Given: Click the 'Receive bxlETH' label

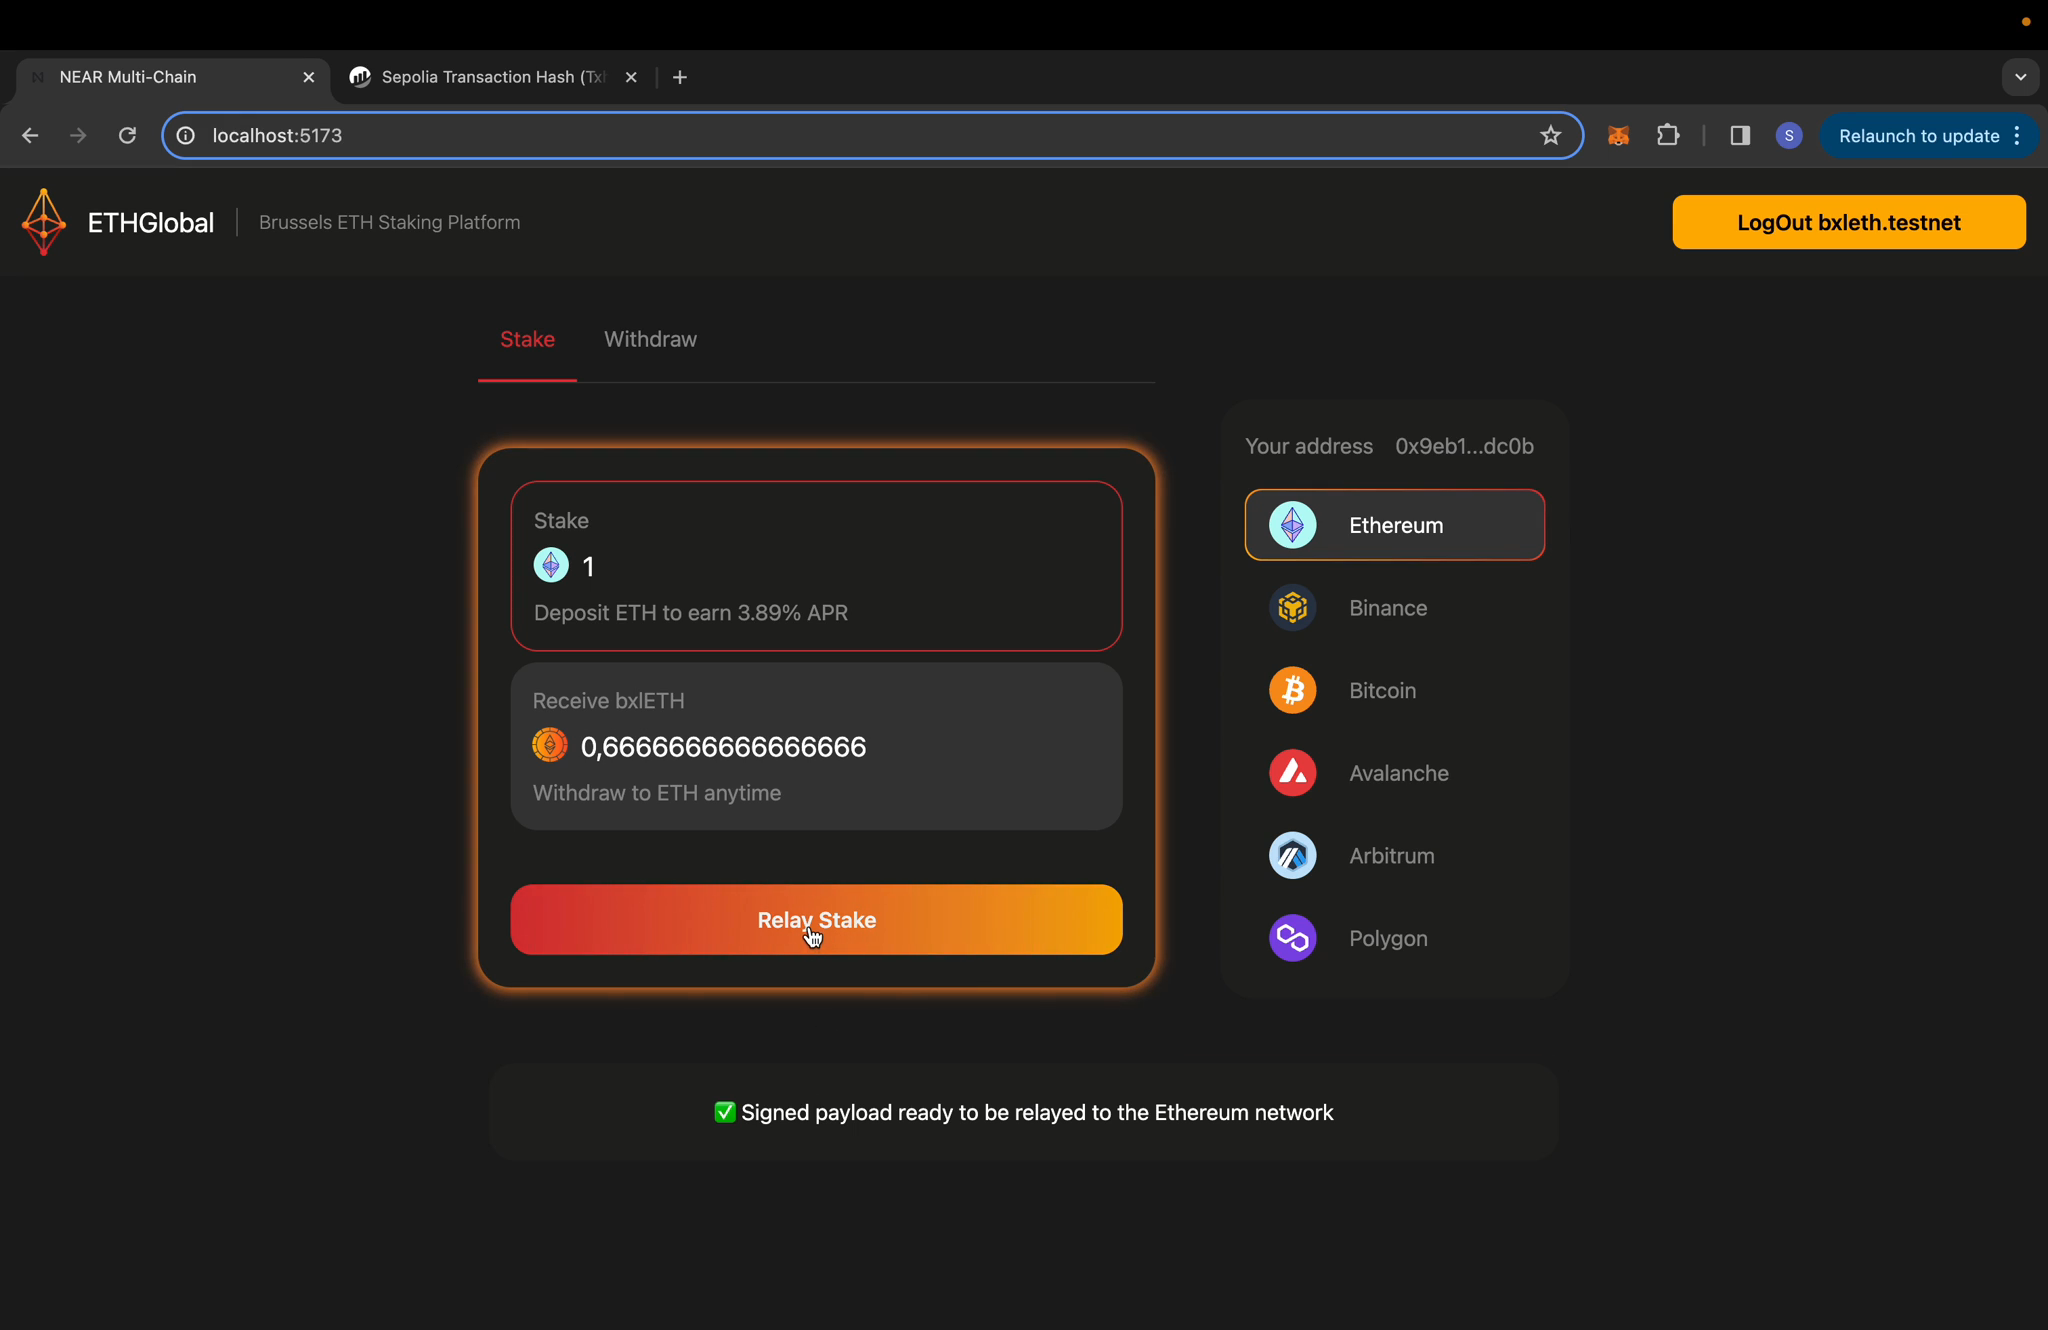Looking at the screenshot, I should [x=608, y=701].
